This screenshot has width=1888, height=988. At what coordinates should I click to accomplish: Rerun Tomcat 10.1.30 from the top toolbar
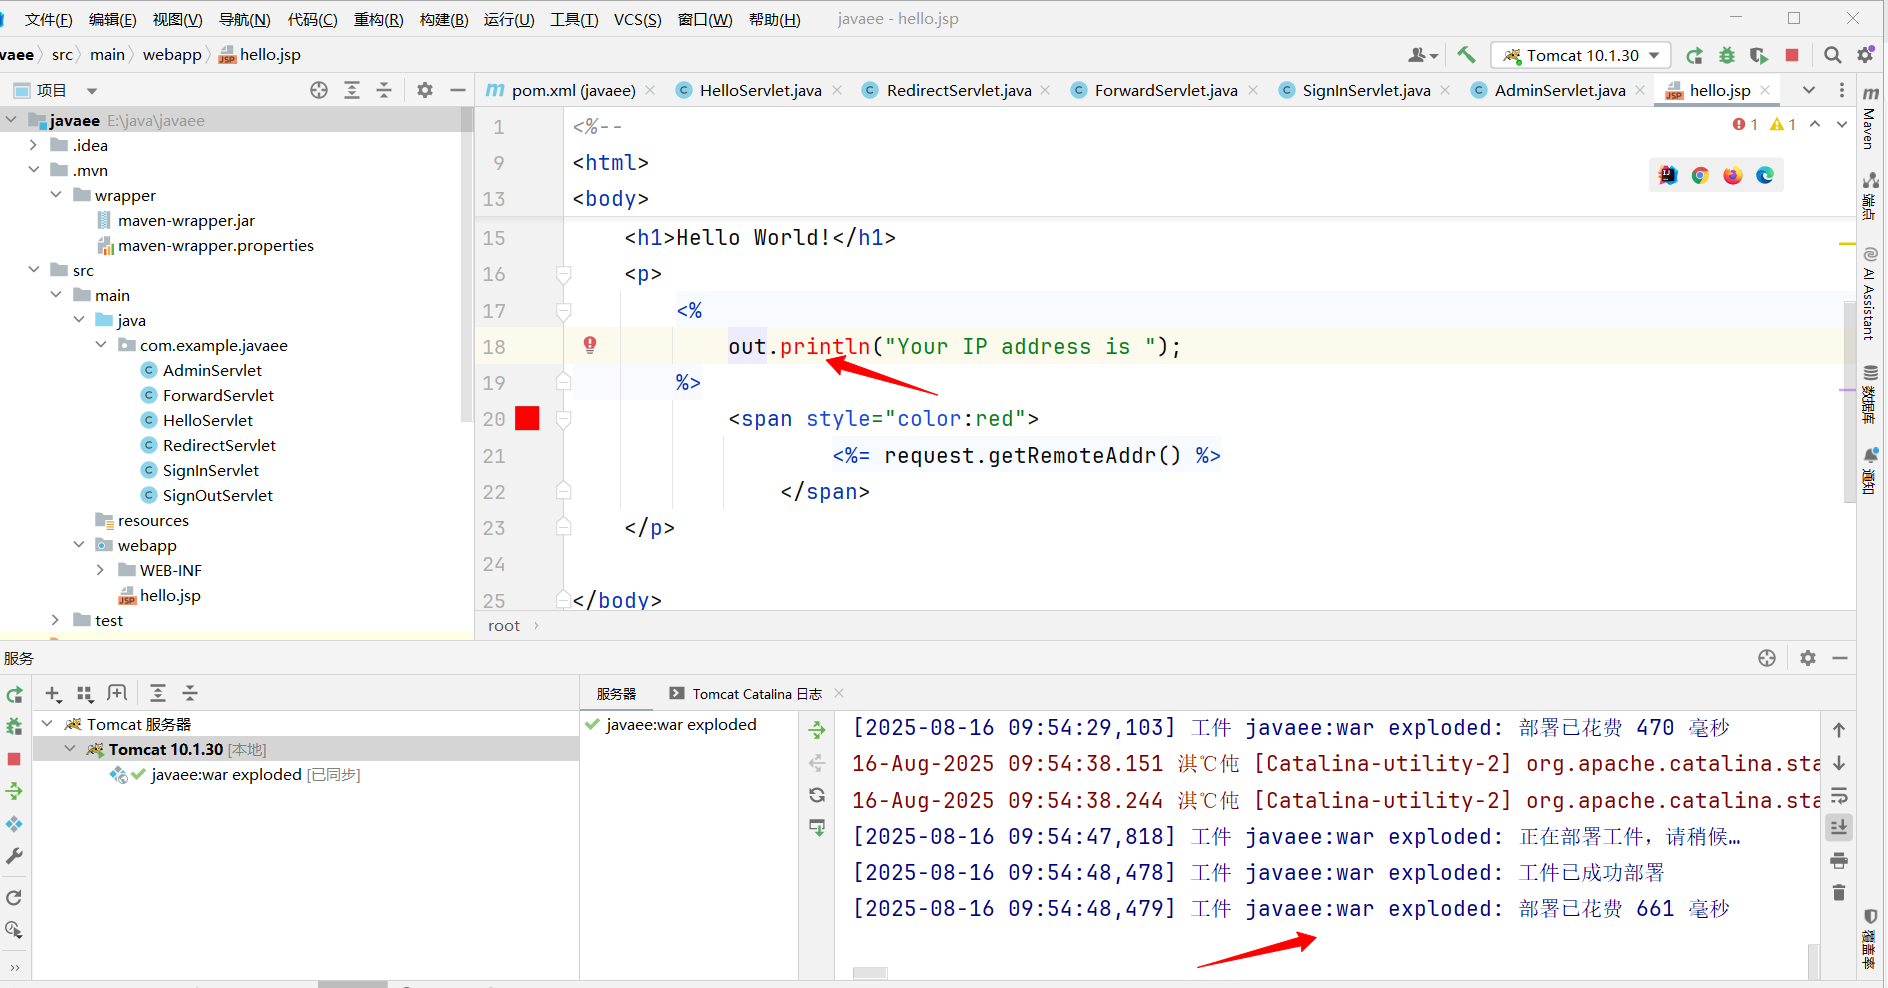coord(1694,55)
